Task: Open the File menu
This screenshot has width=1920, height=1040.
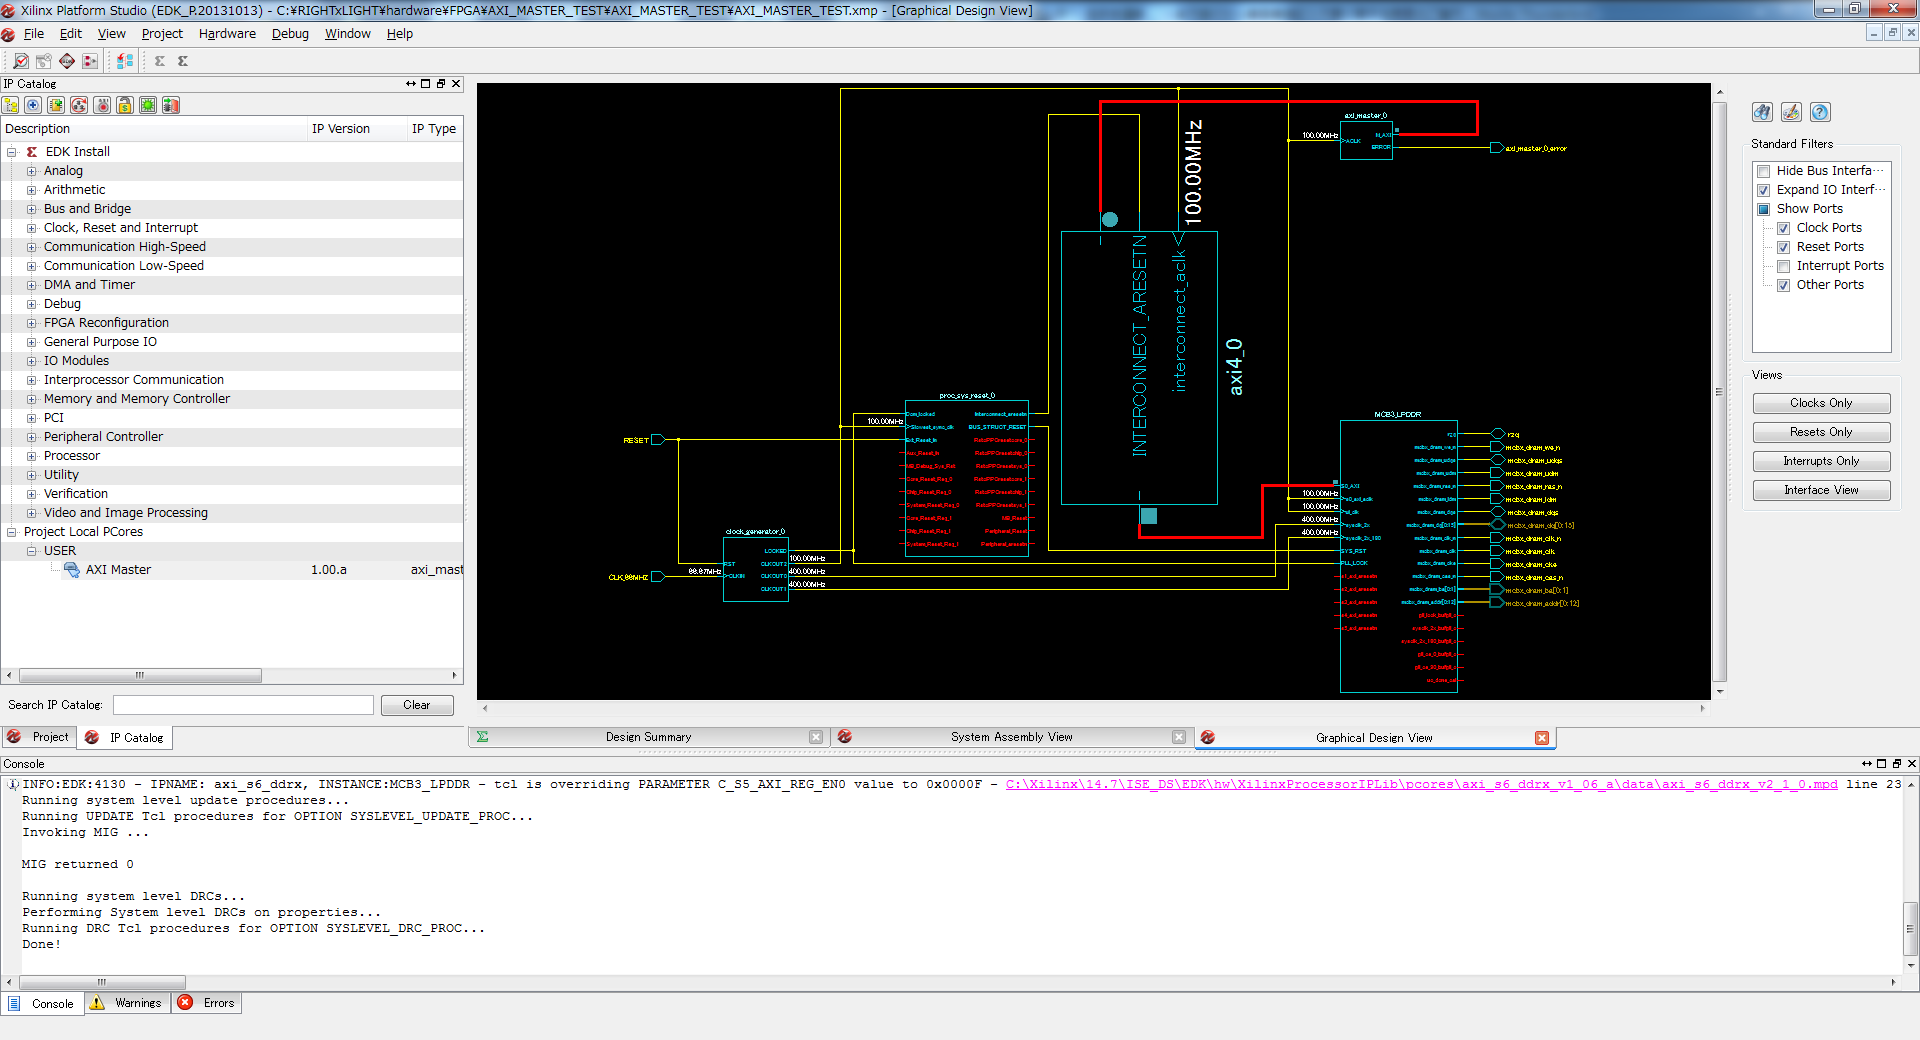Action: point(34,34)
